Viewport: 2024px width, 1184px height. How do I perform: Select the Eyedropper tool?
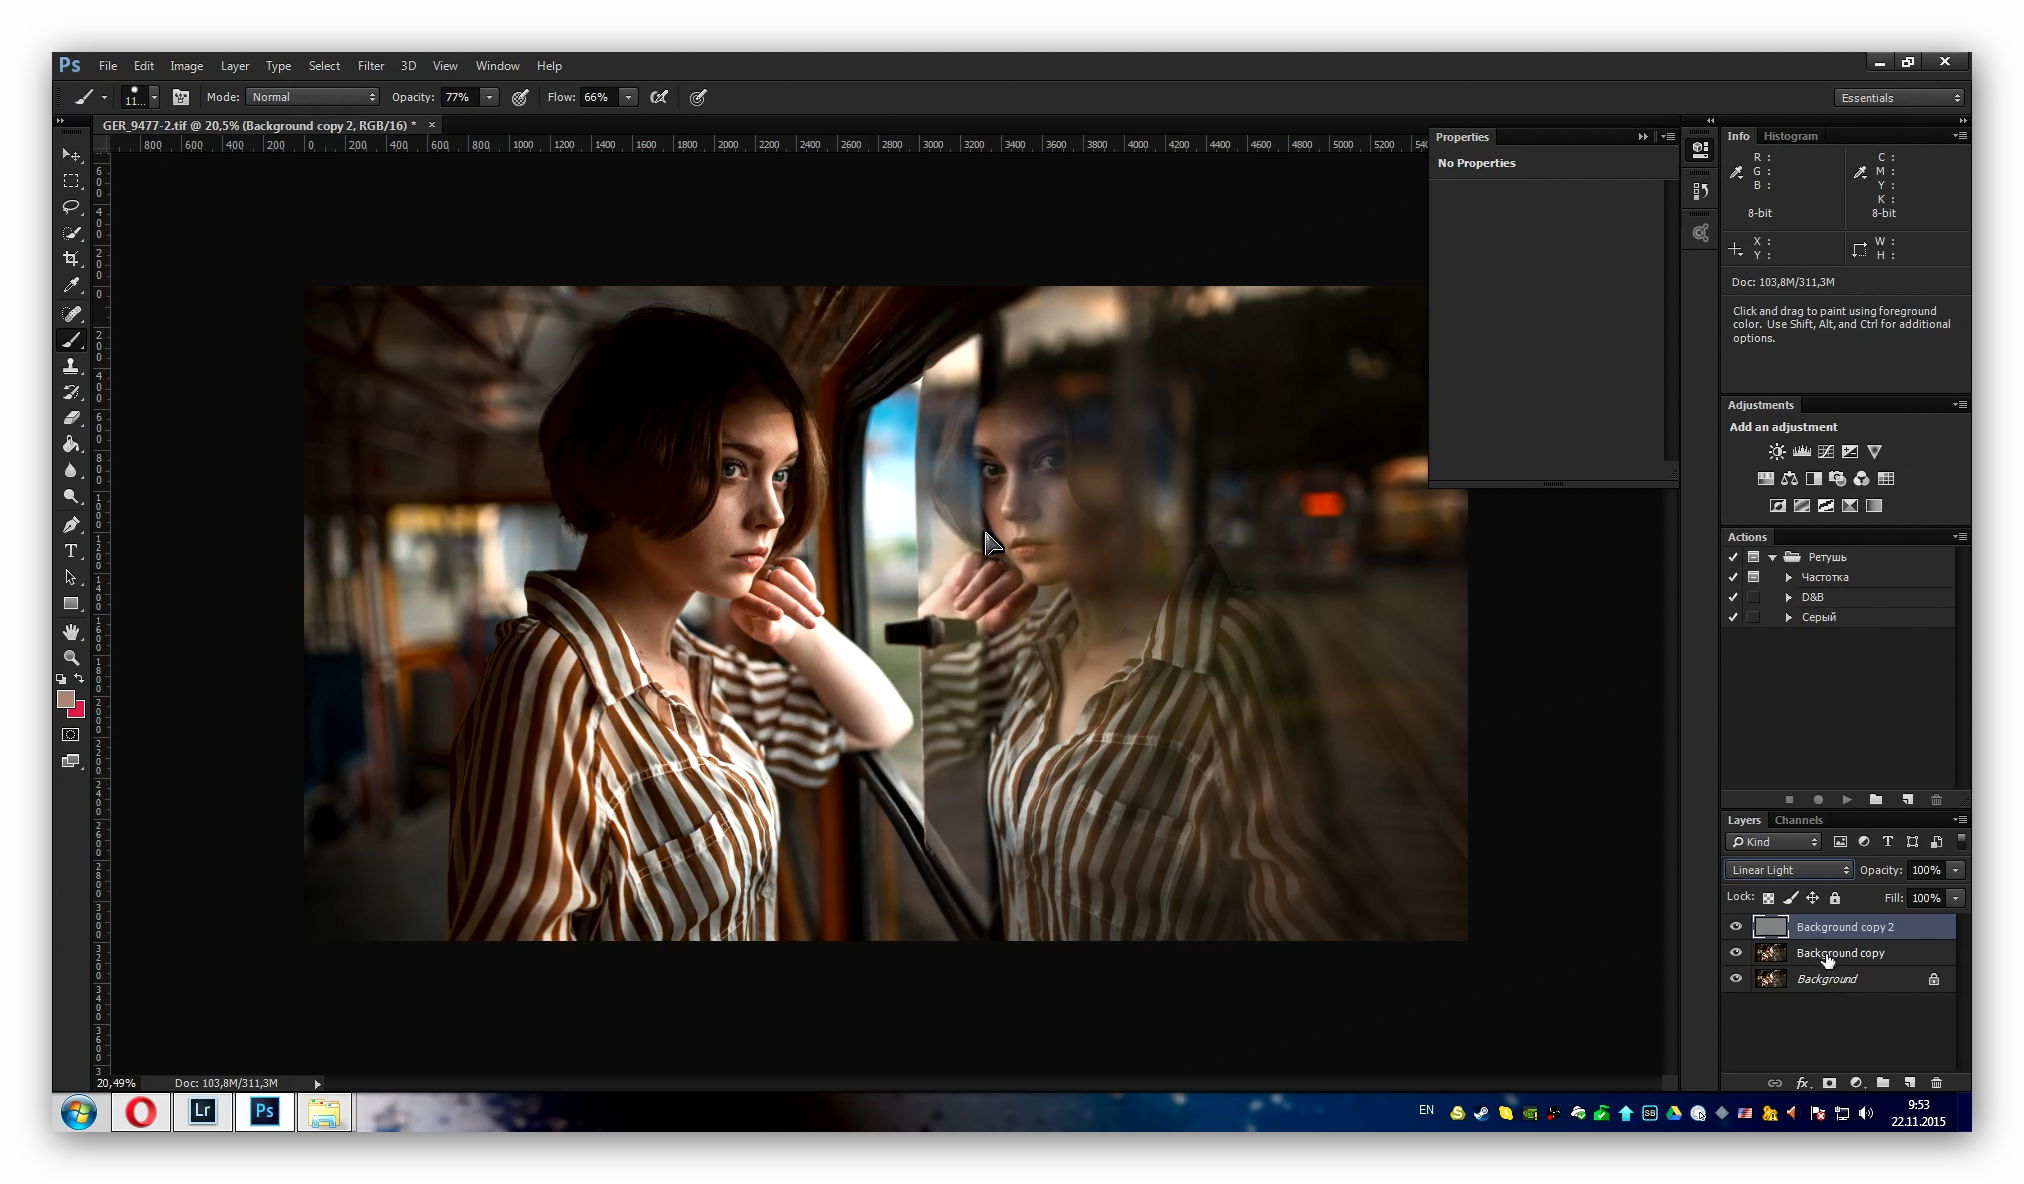71,286
